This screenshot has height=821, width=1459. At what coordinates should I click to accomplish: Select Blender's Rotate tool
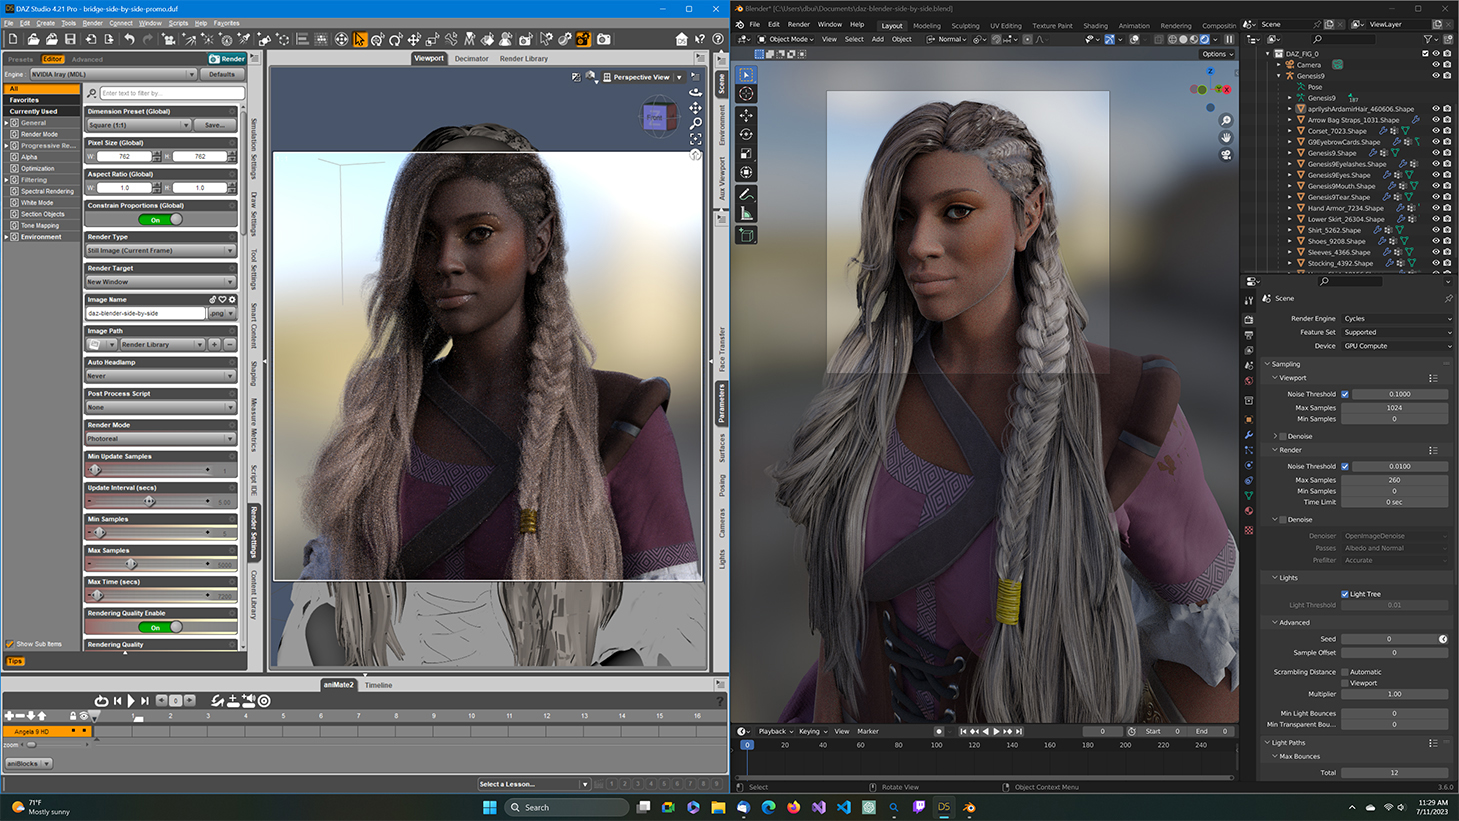[x=746, y=135]
